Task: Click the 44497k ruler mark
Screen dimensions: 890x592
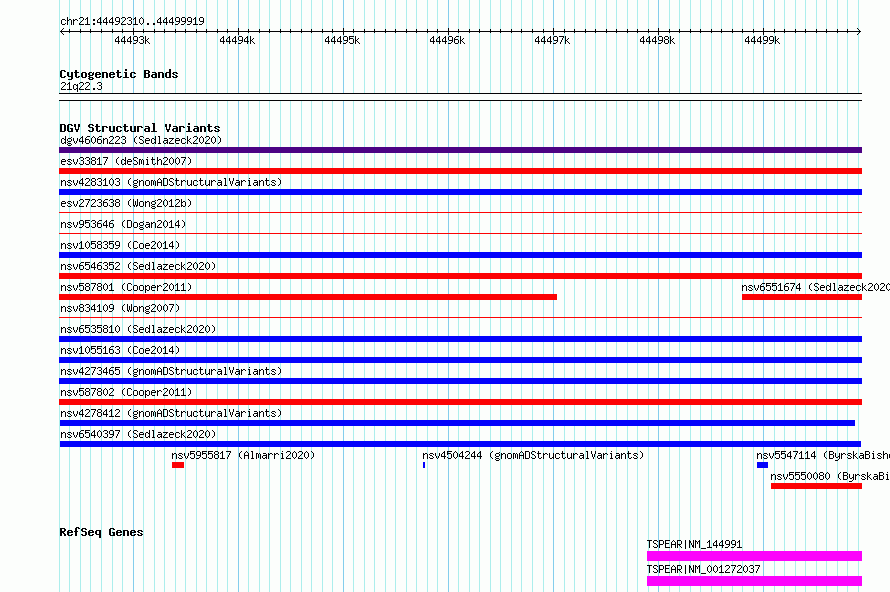Action: 552,40
